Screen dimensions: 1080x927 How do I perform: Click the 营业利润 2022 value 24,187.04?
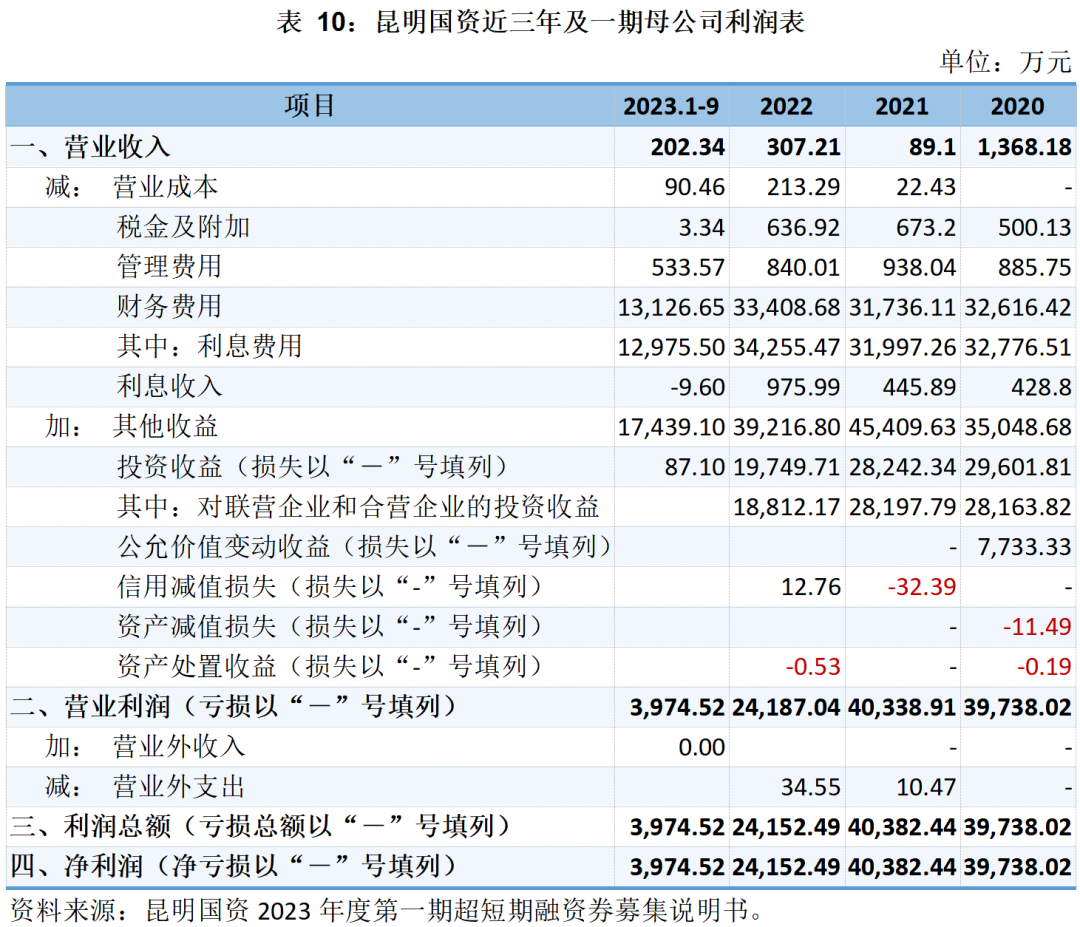tap(786, 707)
